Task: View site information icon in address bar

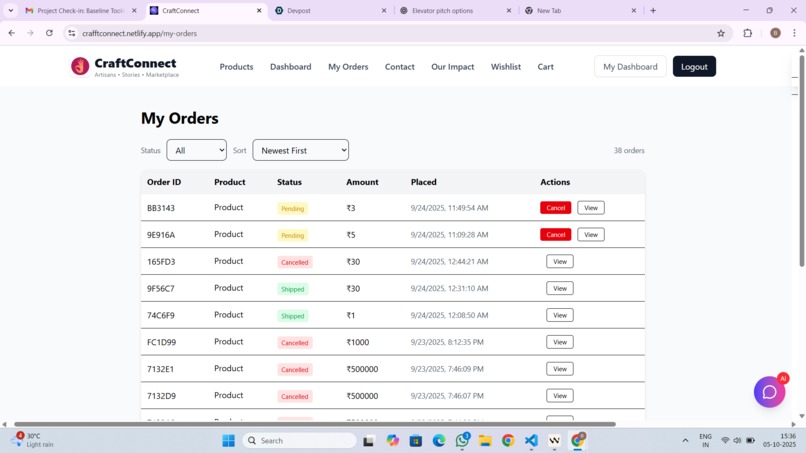Action: pos(72,33)
